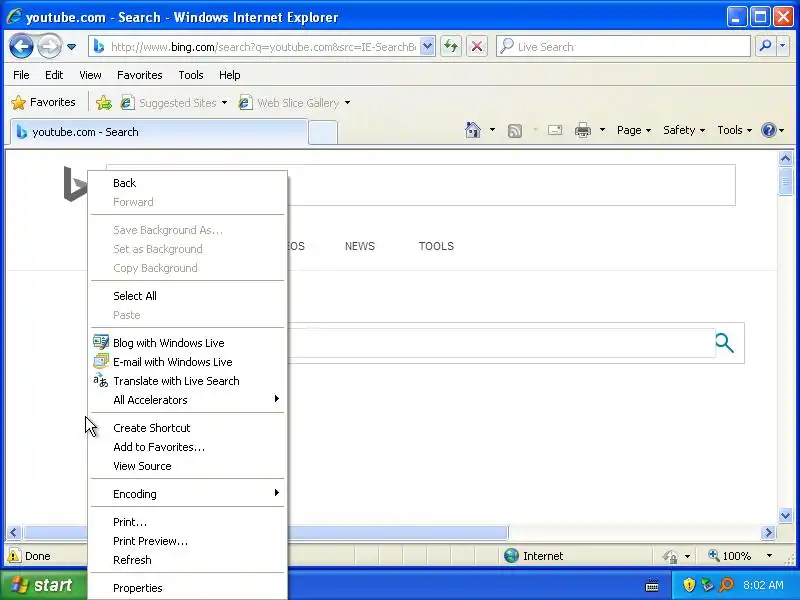Screen dimensions: 800x600
Task: Open the Edit menu
Action: click(x=54, y=75)
